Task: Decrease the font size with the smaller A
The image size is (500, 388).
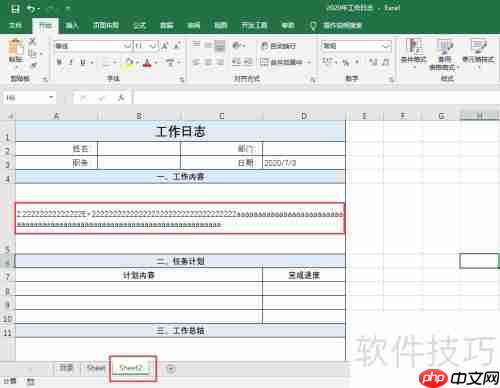Action: (x=177, y=46)
